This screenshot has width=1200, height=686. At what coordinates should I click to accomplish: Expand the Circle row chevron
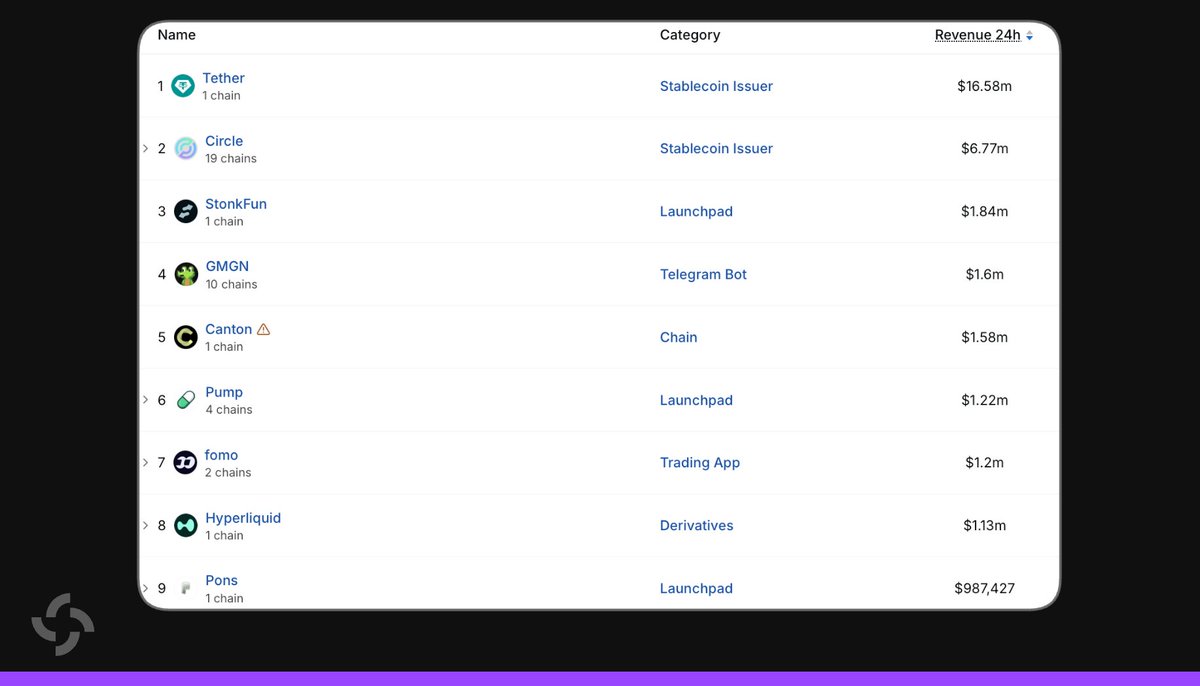pos(146,148)
